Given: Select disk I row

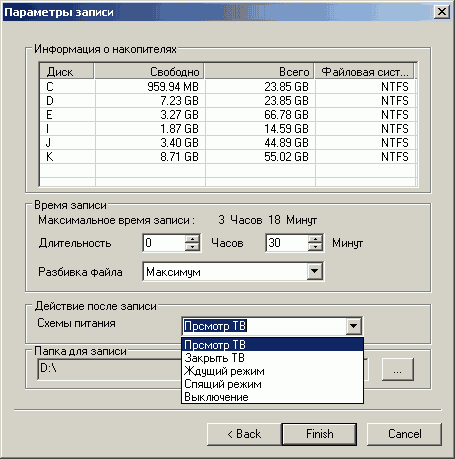Looking at the screenshot, I should pyautogui.click(x=227, y=129).
